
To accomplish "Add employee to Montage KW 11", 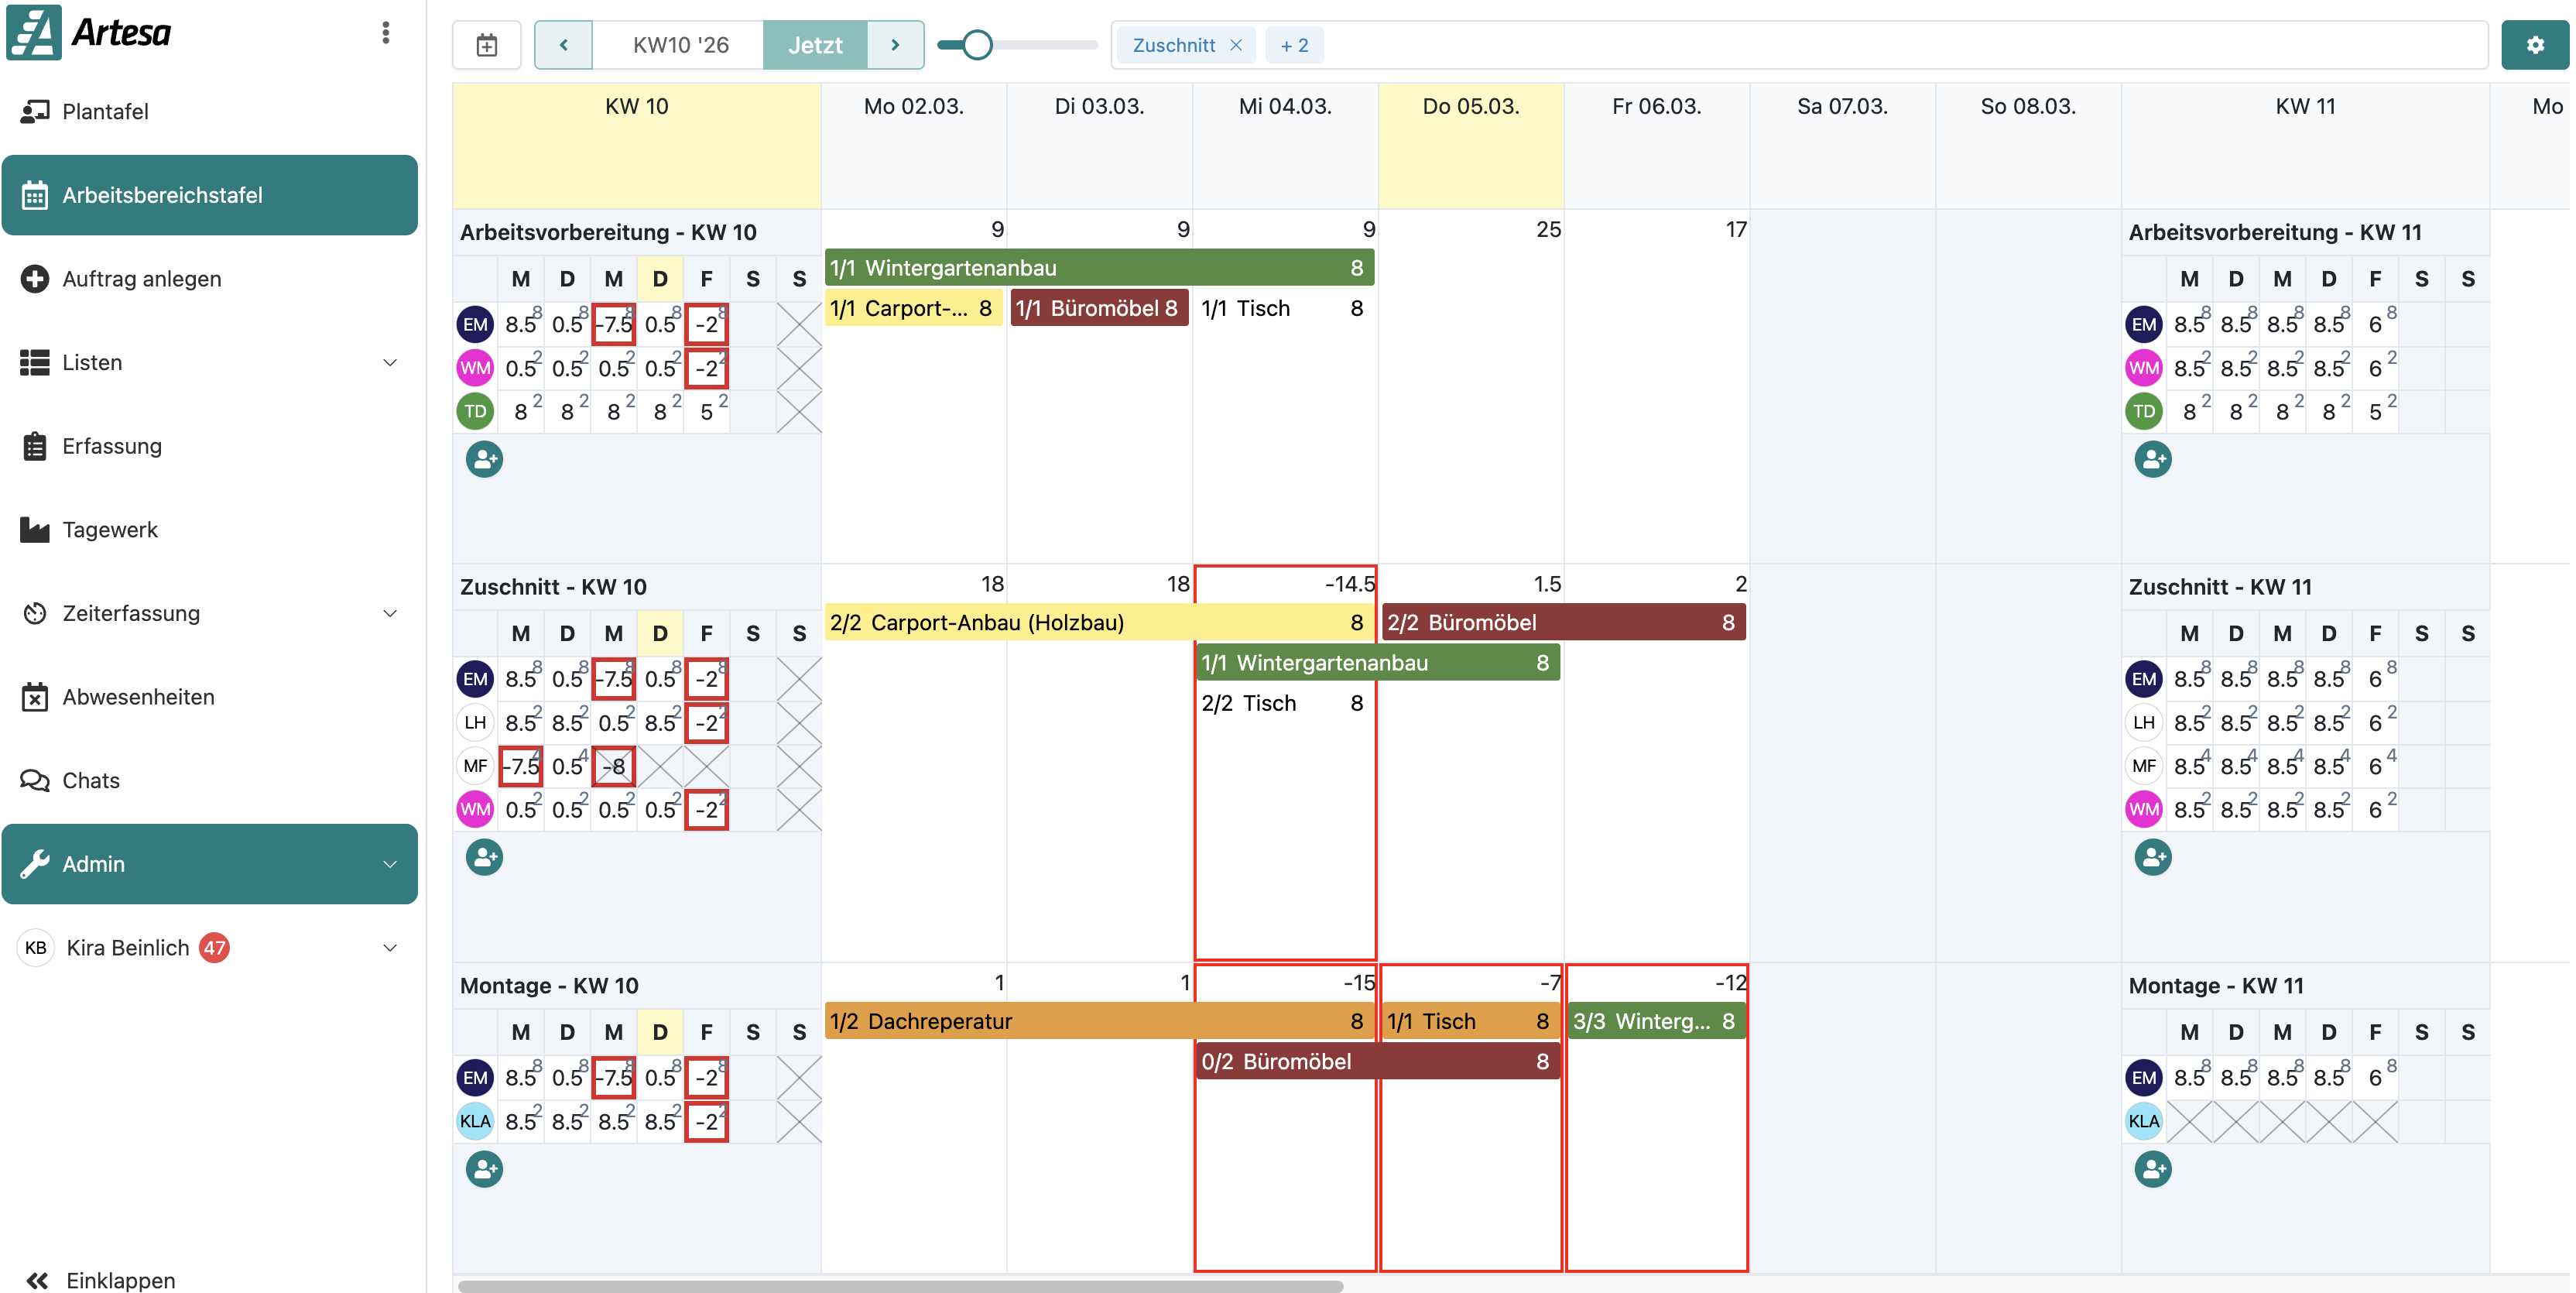I will [x=2152, y=1168].
